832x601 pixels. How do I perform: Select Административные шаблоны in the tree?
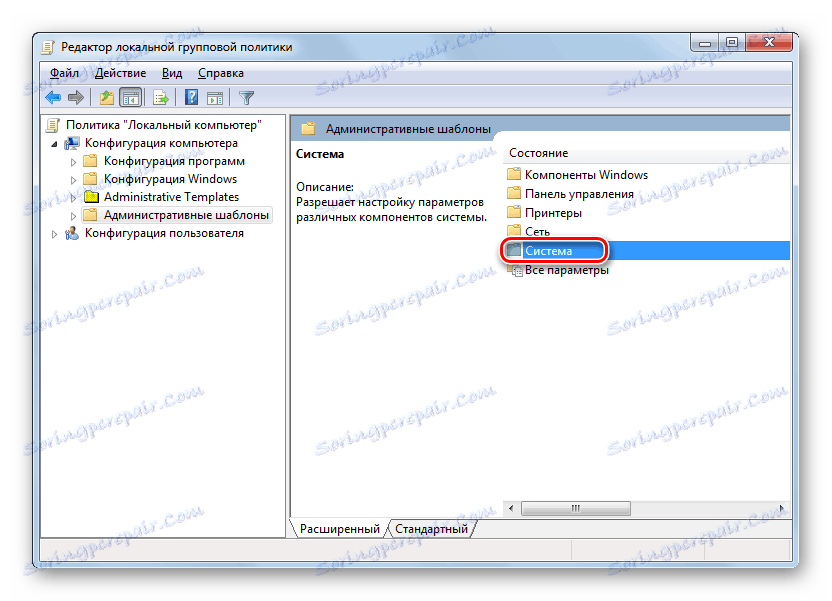point(186,215)
